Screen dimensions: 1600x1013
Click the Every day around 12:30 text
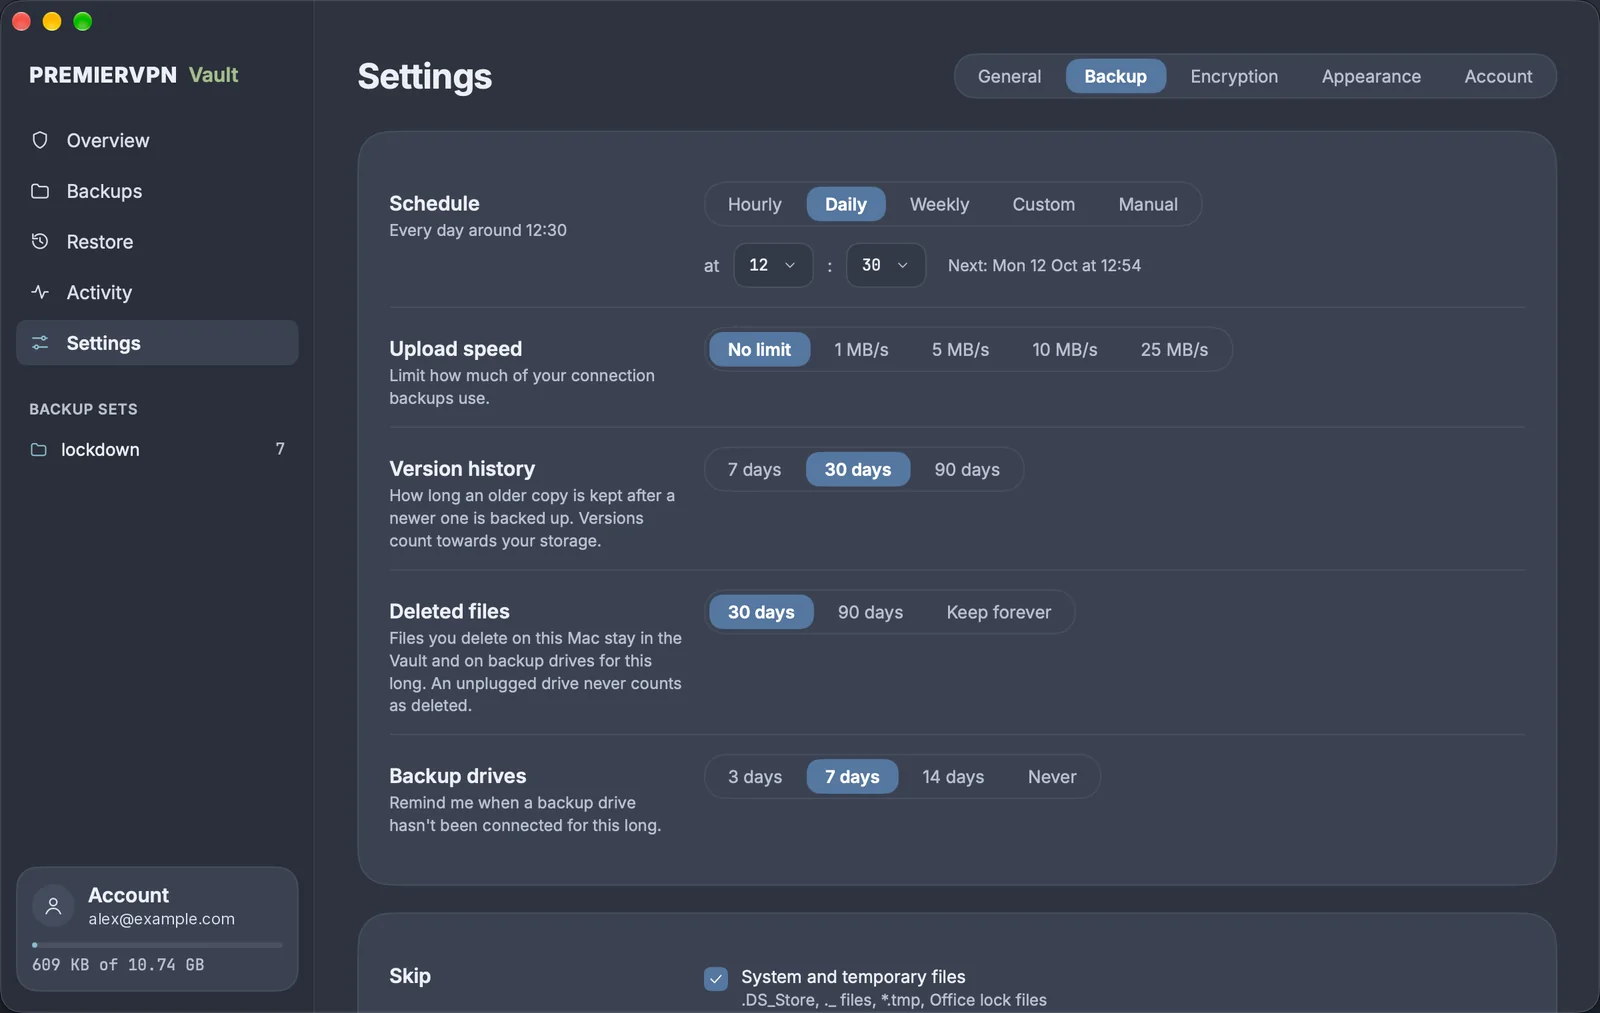tap(478, 230)
